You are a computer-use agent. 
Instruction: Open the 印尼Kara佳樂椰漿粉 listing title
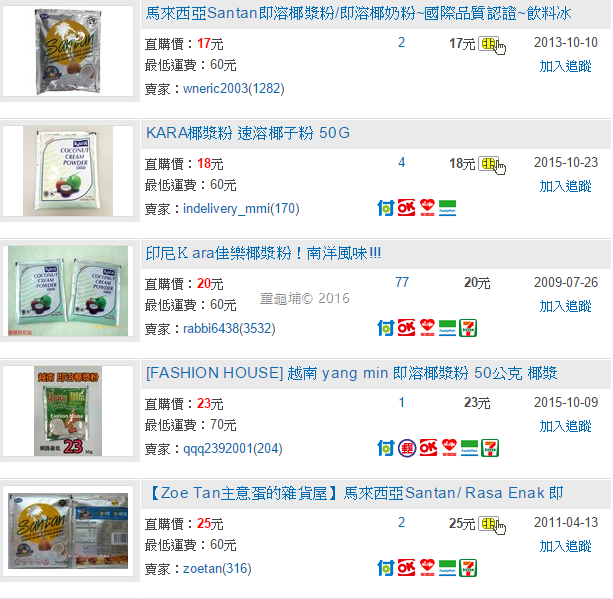pos(263,253)
